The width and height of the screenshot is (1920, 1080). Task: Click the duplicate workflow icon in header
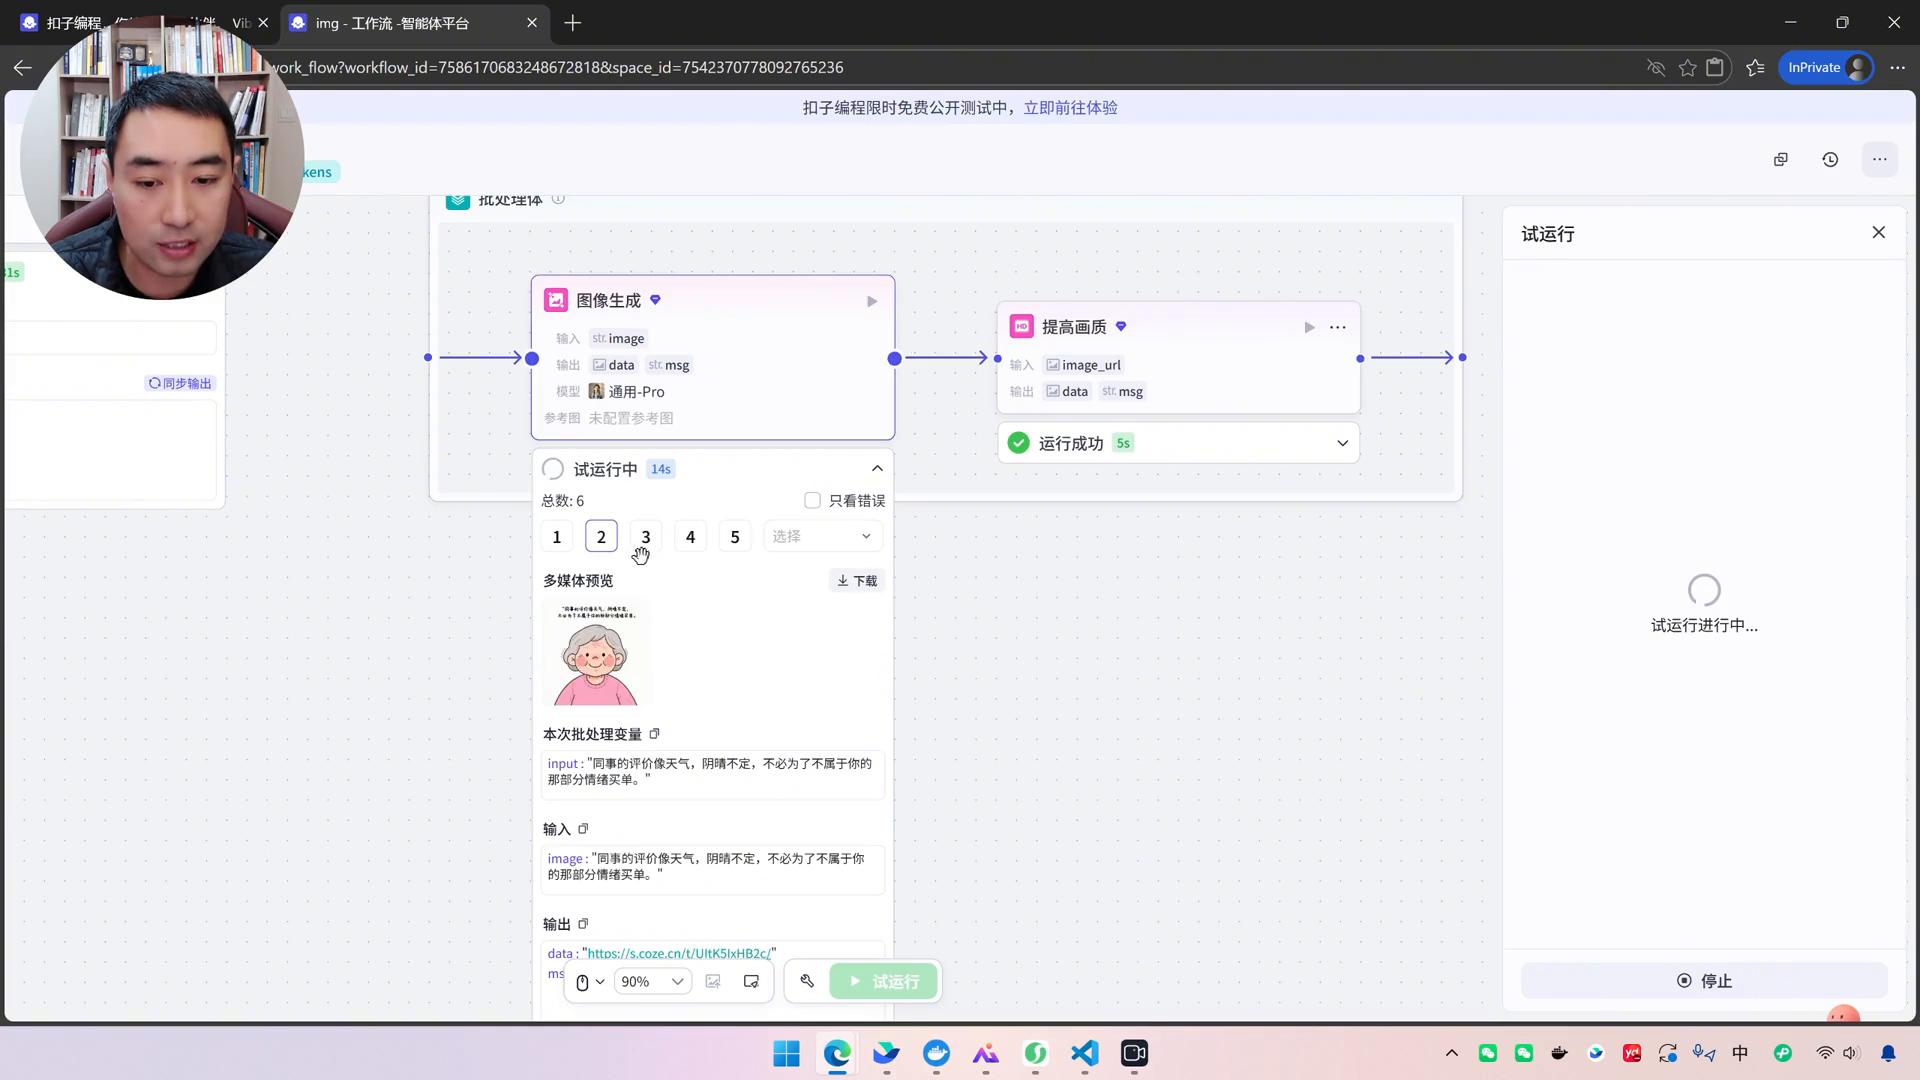click(x=1780, y=159)
